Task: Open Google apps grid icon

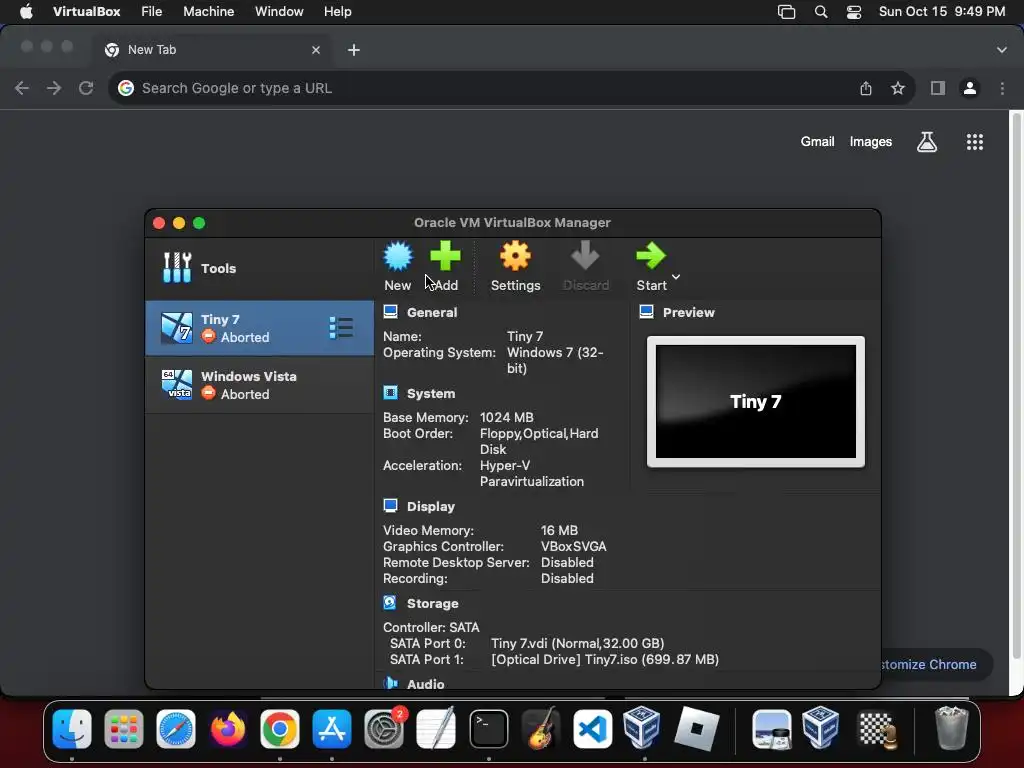Action: point(975,142)
